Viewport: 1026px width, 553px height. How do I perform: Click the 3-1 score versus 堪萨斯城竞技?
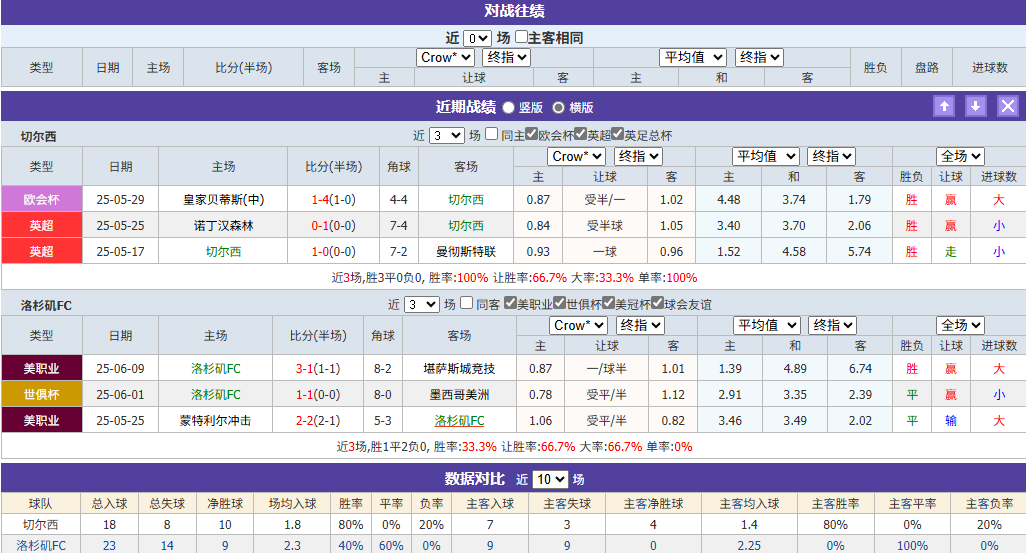click(304, 368)
